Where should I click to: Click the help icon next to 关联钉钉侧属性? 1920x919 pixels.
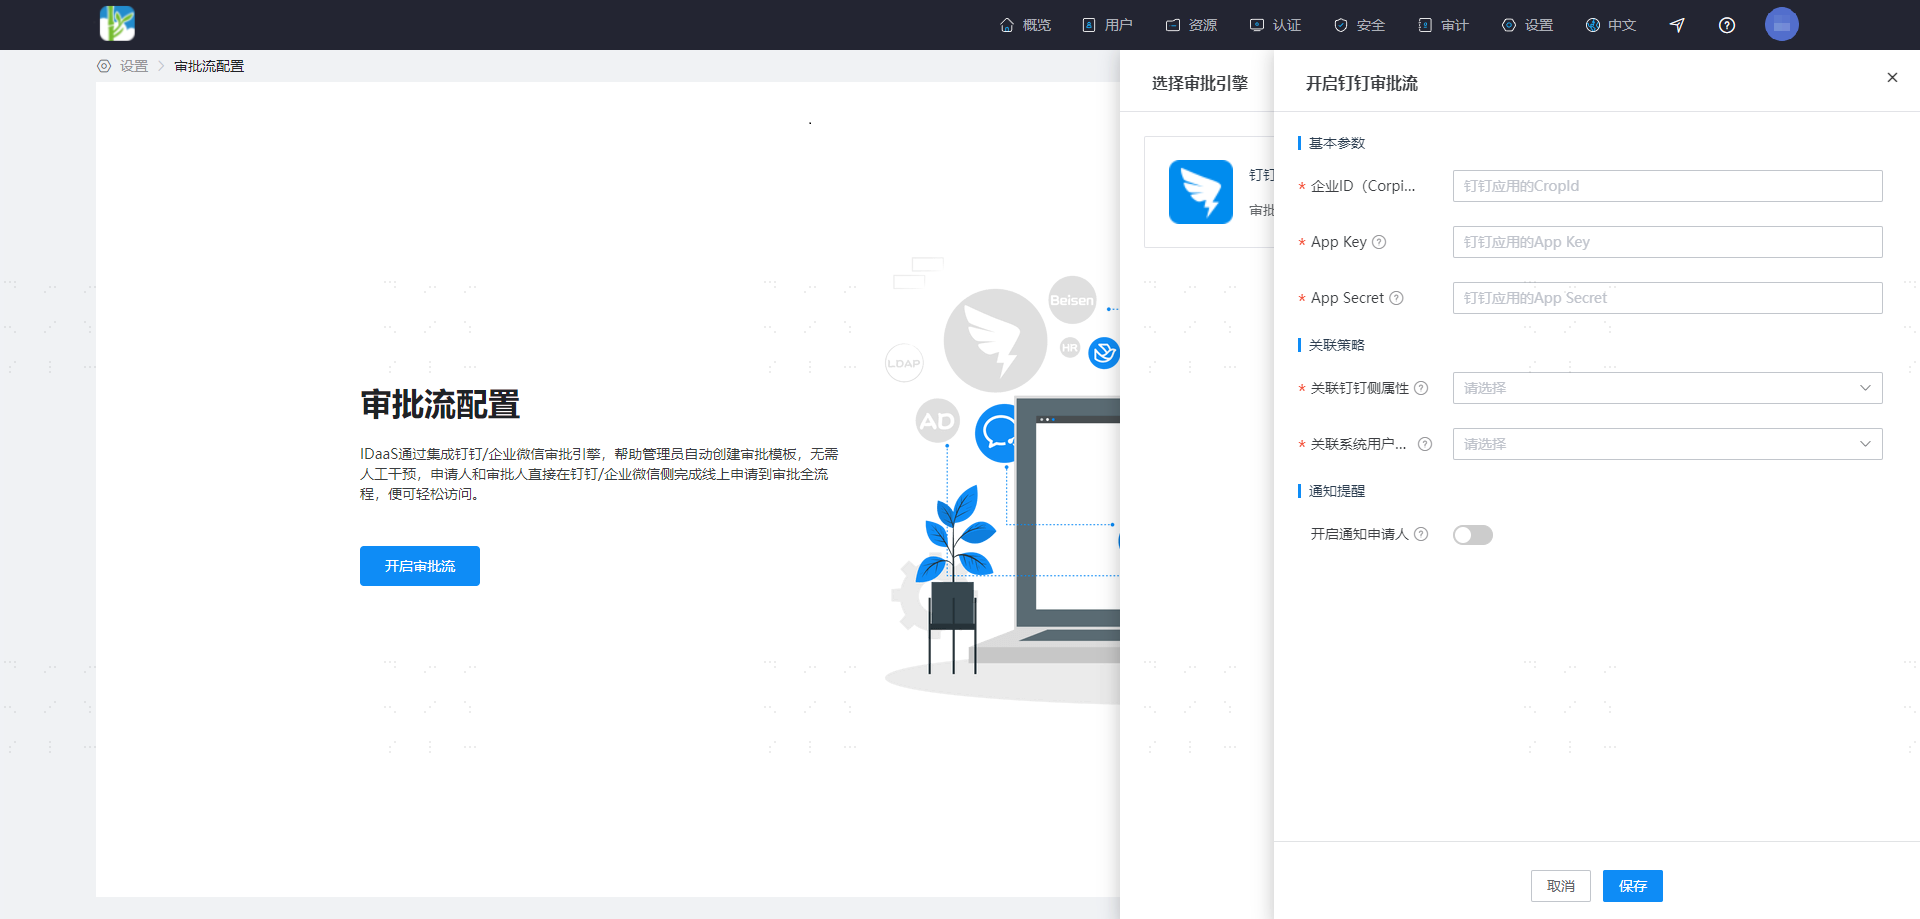coord(1421,388)
